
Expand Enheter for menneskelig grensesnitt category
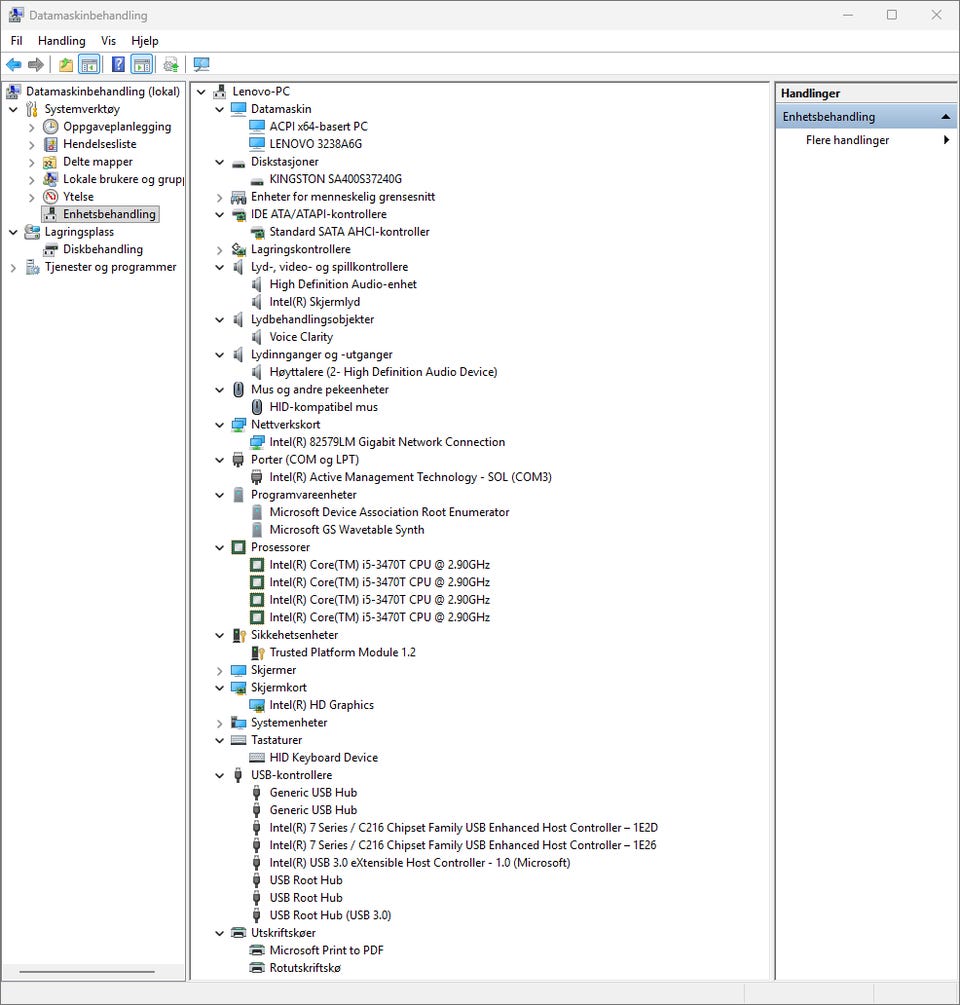(x=219, y=197)
